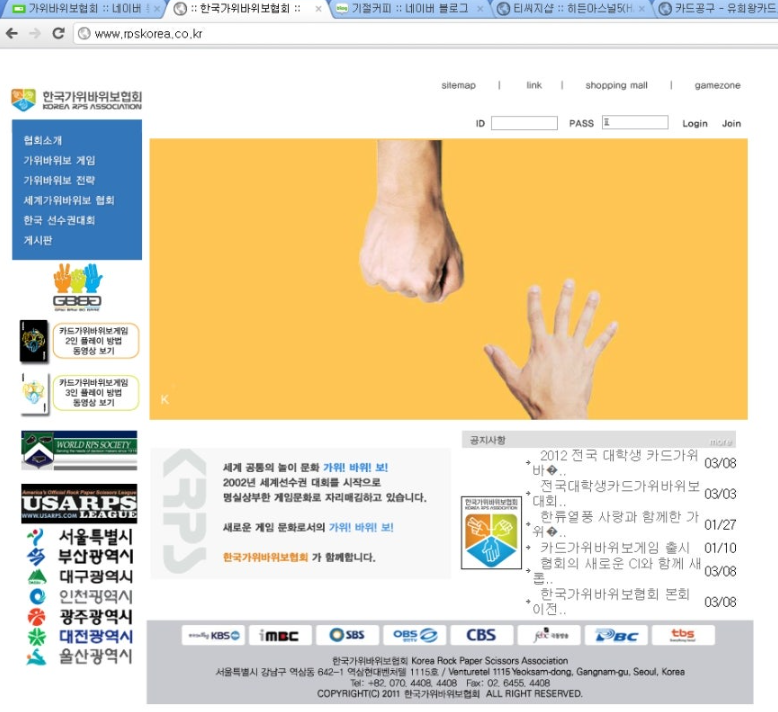Image resolution: width=778 pixels, height=712 pixels.
Task: Open notice 협회의 새로운 CI와 함께
Action: pos(615,571)
